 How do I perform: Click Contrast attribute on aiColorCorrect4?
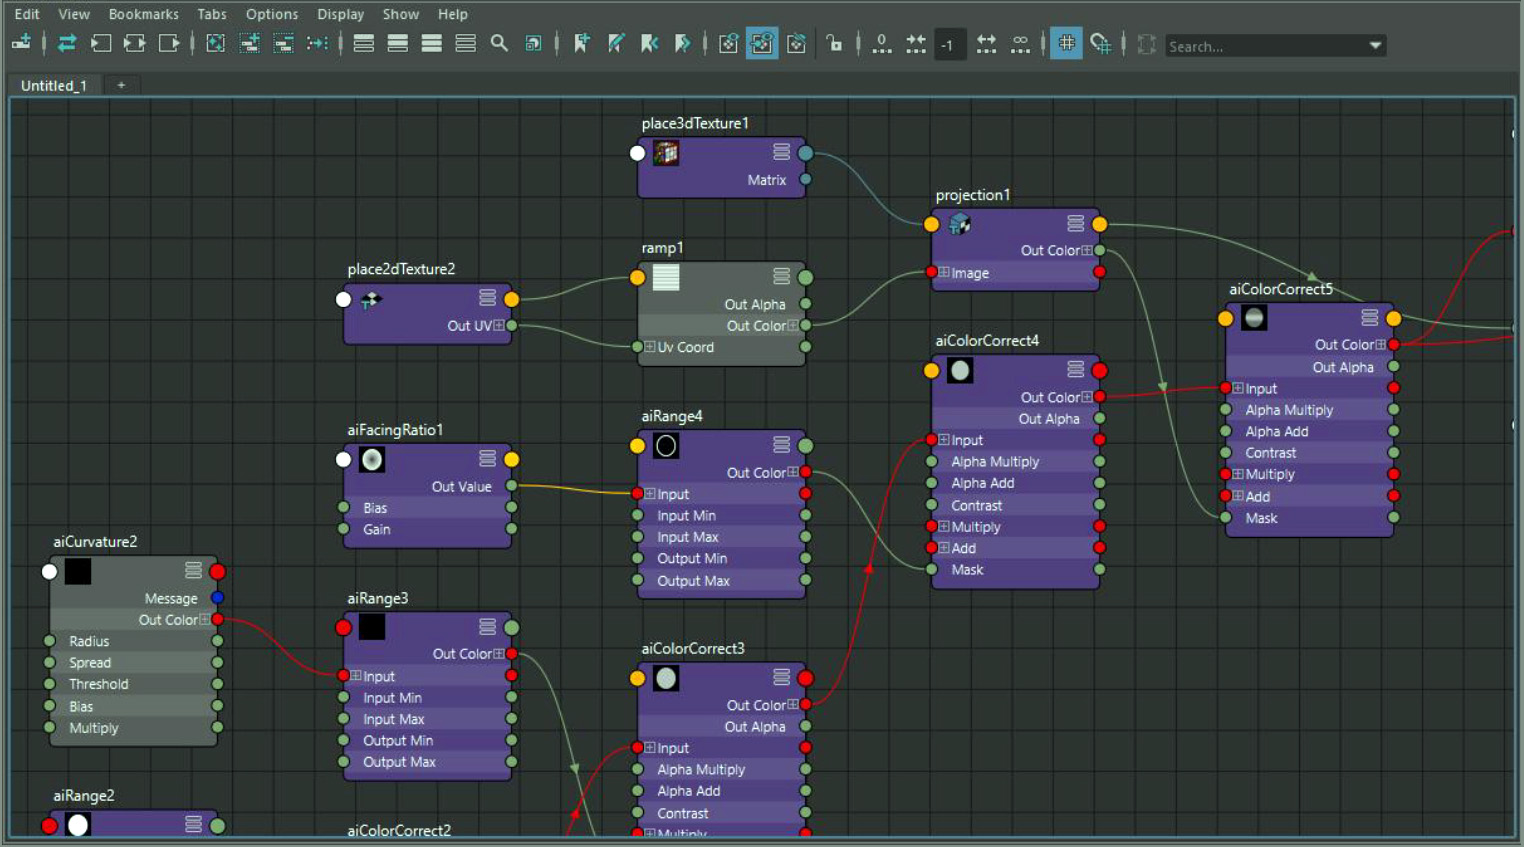tap(976, 505)
